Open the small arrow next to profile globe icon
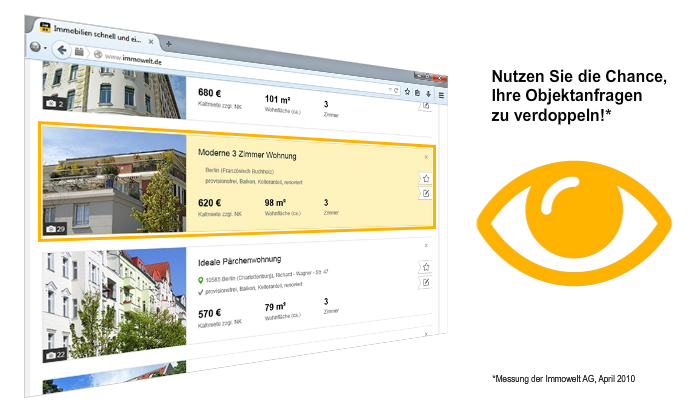This screenshot has height=410, width=698. [x=45, y=48]
